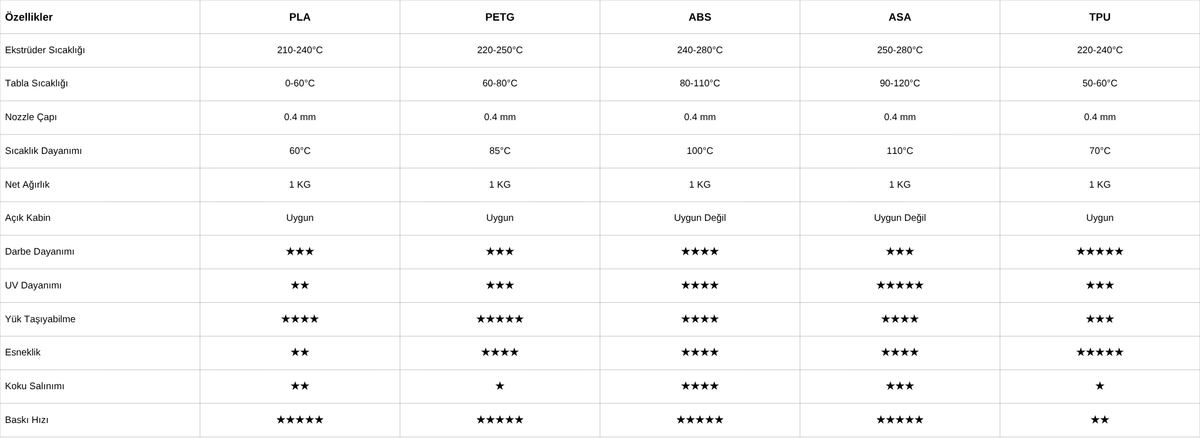Select the ASA table temperature 90-120°C cell
This screenshot has width=1200, height=438.
tap(899, 83)
